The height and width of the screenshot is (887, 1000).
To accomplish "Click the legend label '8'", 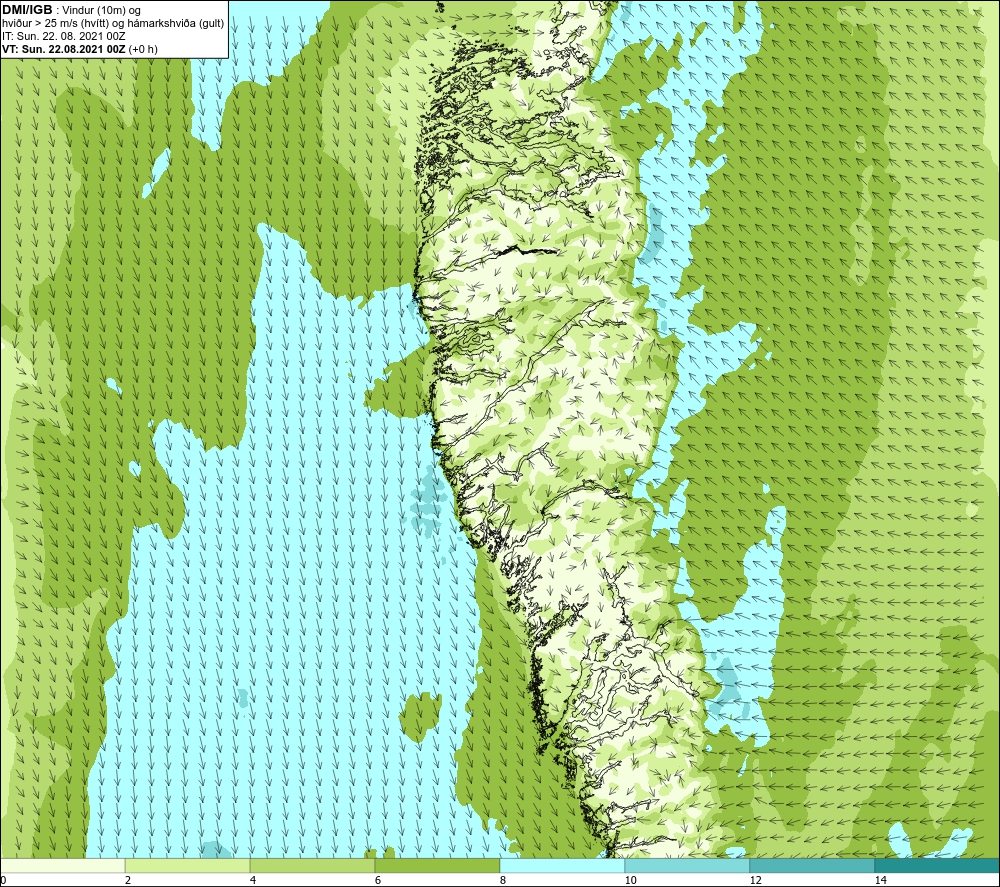I will coord(503,880).
